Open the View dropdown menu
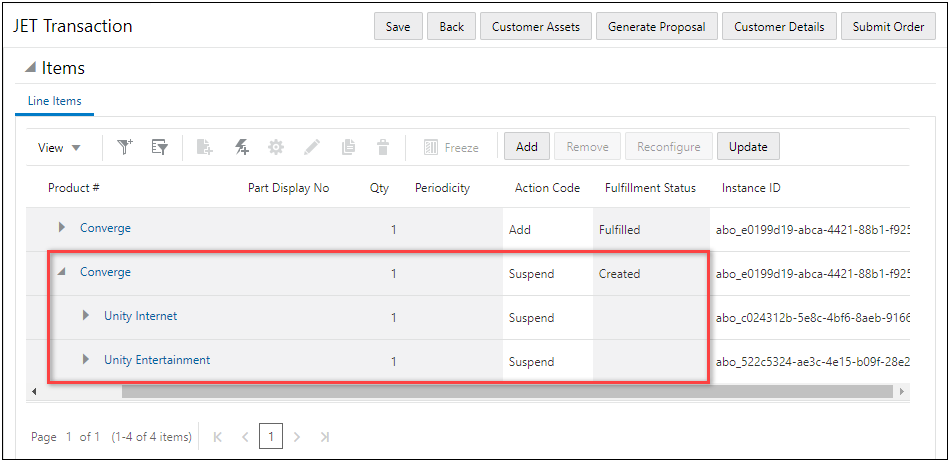This screenshot has height=462, width=950. [59, 147]
